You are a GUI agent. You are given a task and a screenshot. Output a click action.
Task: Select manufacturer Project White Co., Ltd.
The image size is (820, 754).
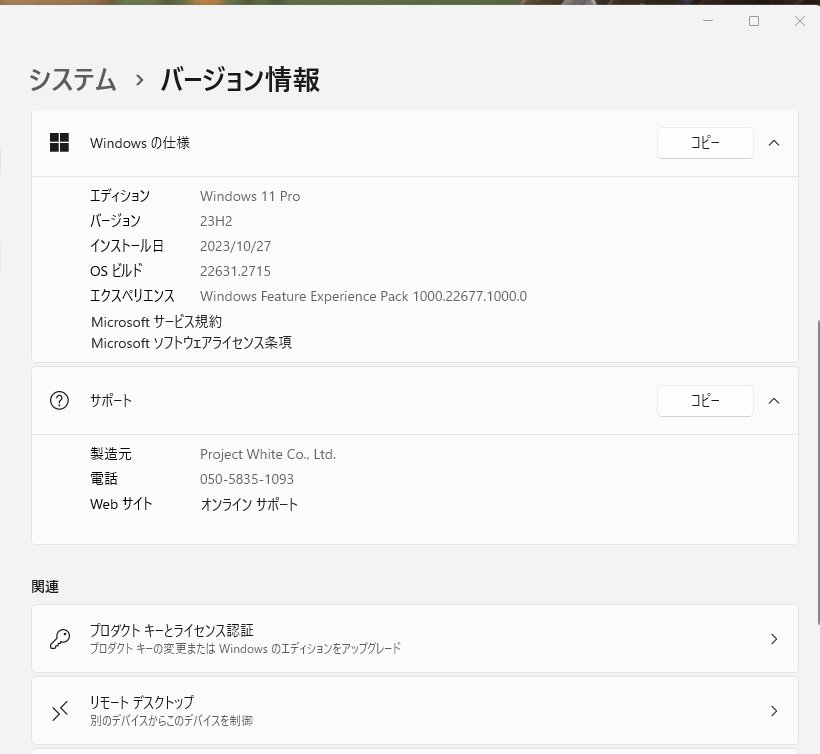coord(268,454)
